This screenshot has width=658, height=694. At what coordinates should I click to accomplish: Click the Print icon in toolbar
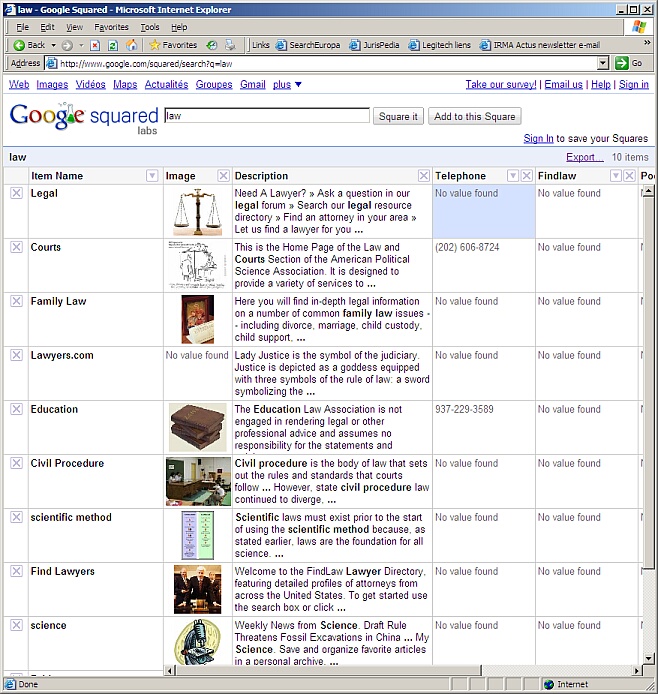(230, 45)
